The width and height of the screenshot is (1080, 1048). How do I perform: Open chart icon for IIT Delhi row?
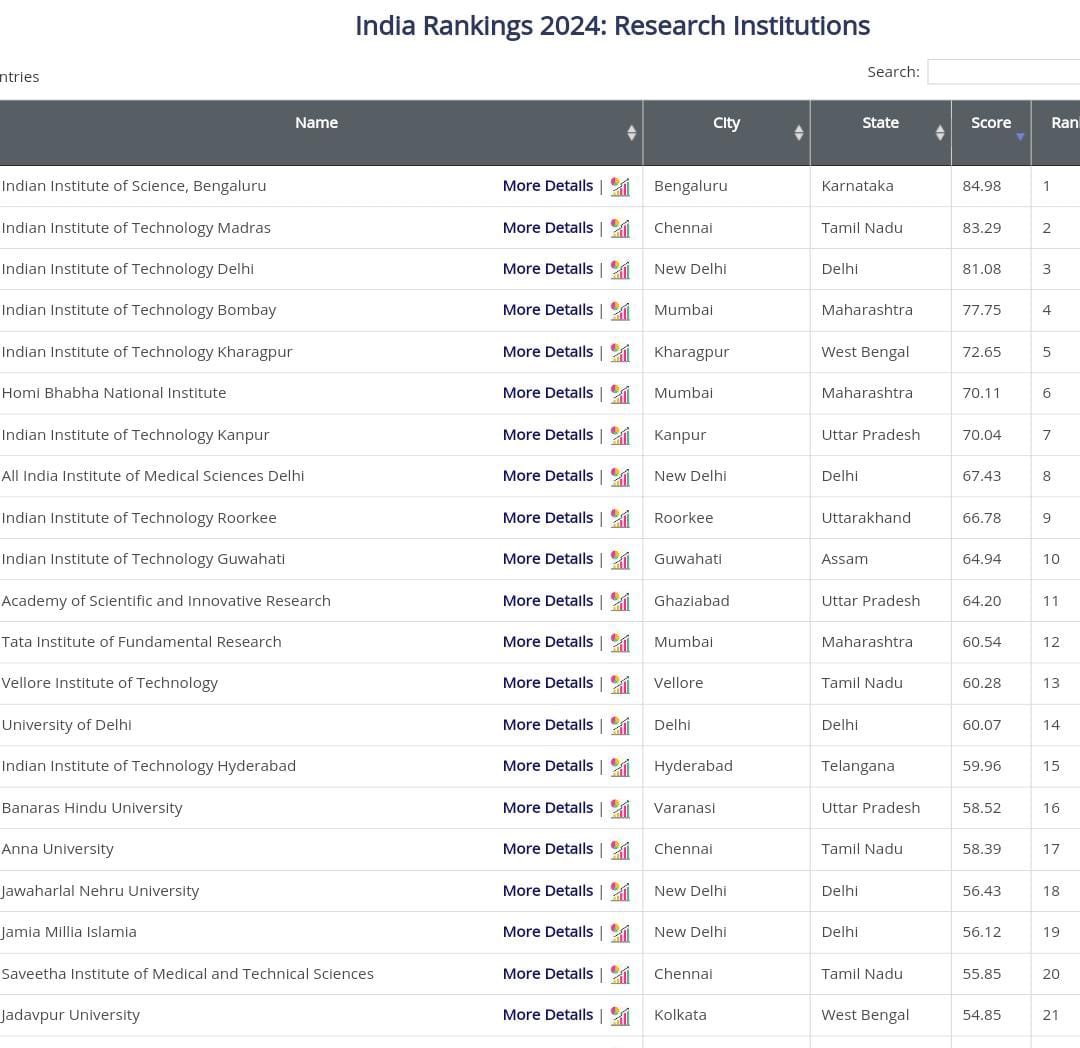point(620,269)
